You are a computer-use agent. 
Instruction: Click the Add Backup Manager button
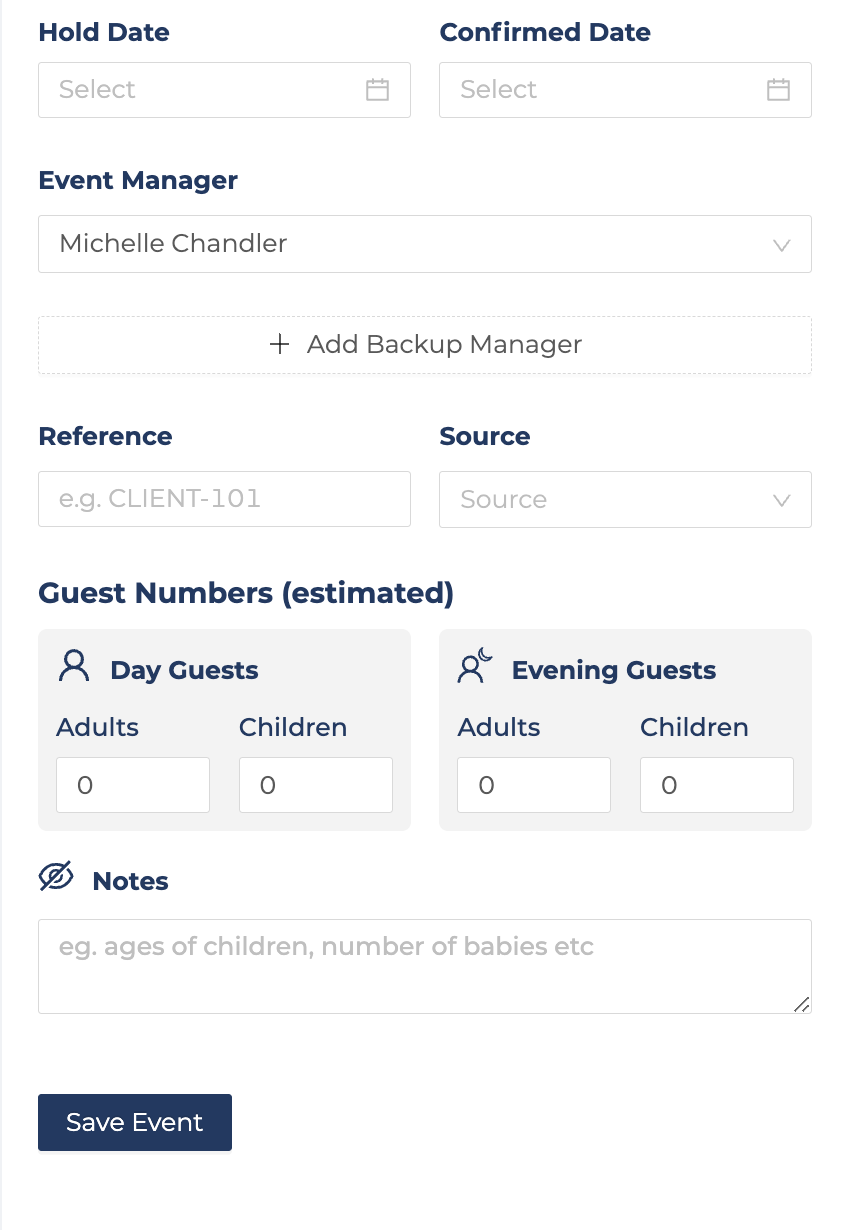click(x=425, y=345)
